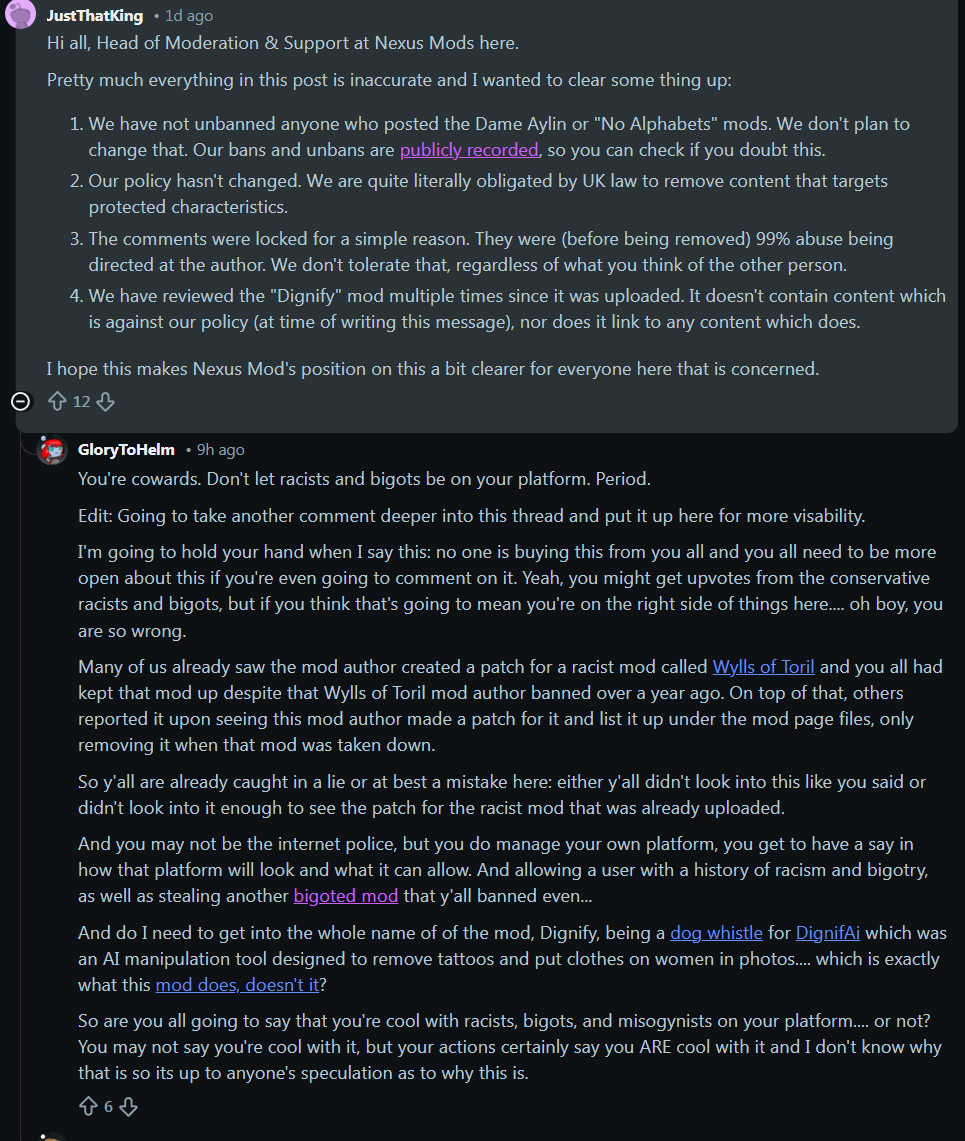
Task: Click the '1d ago' timestamp
Action: click(x=189, y=15)
